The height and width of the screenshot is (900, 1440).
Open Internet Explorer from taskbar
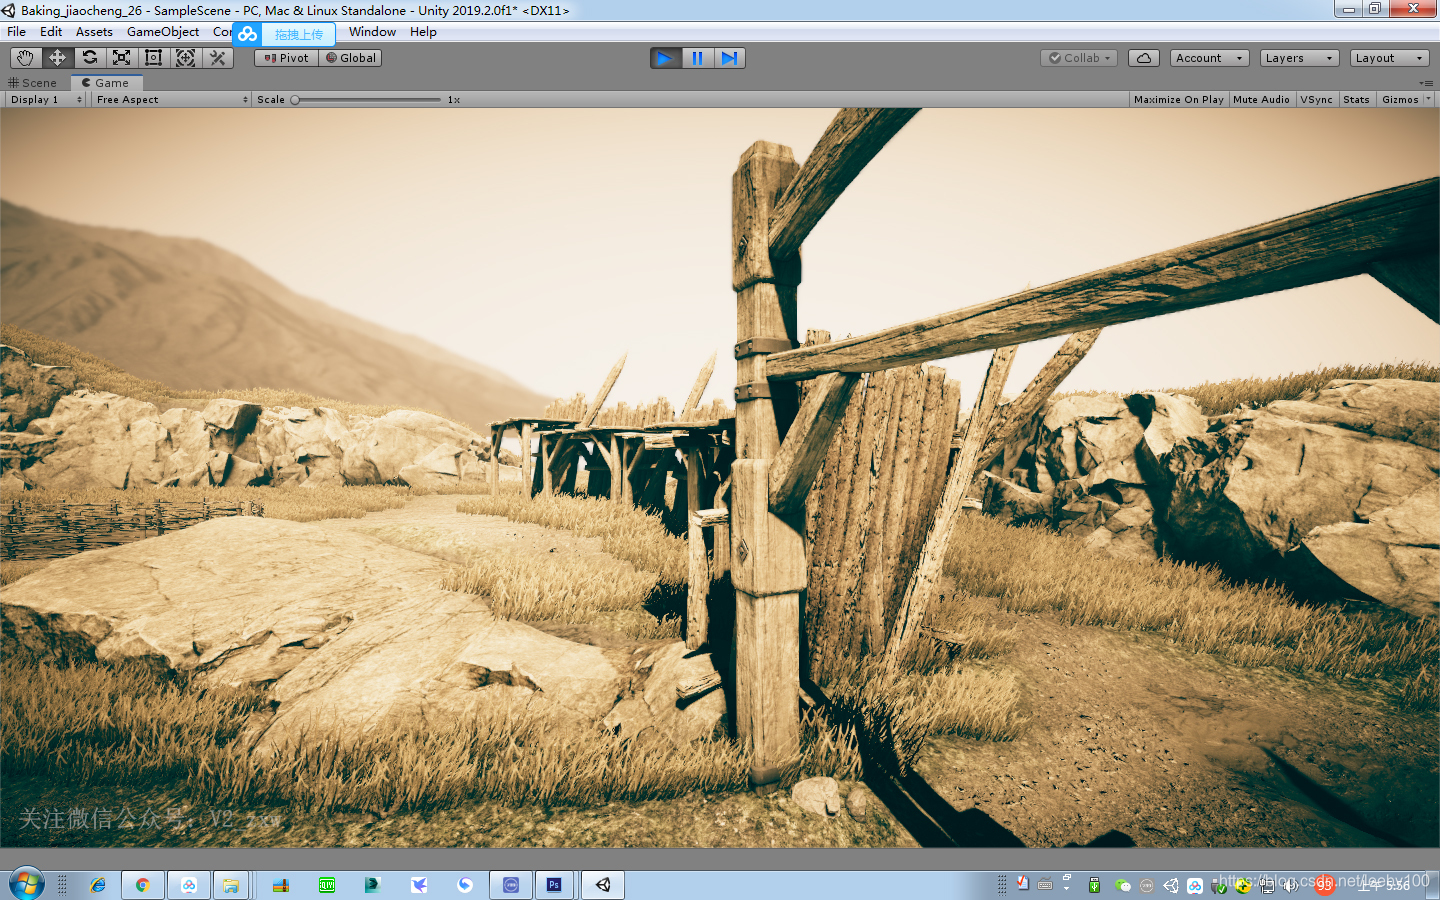click(97, 885)
